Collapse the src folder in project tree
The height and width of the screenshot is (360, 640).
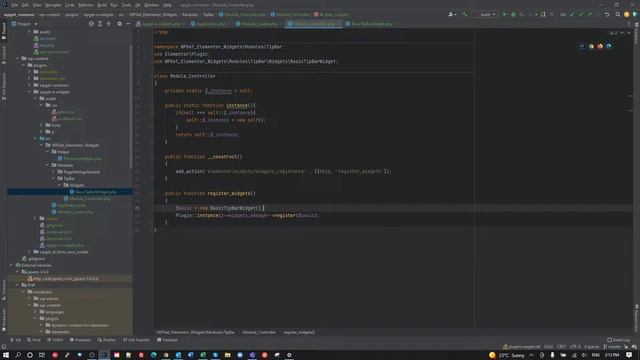tap(36, 139)
